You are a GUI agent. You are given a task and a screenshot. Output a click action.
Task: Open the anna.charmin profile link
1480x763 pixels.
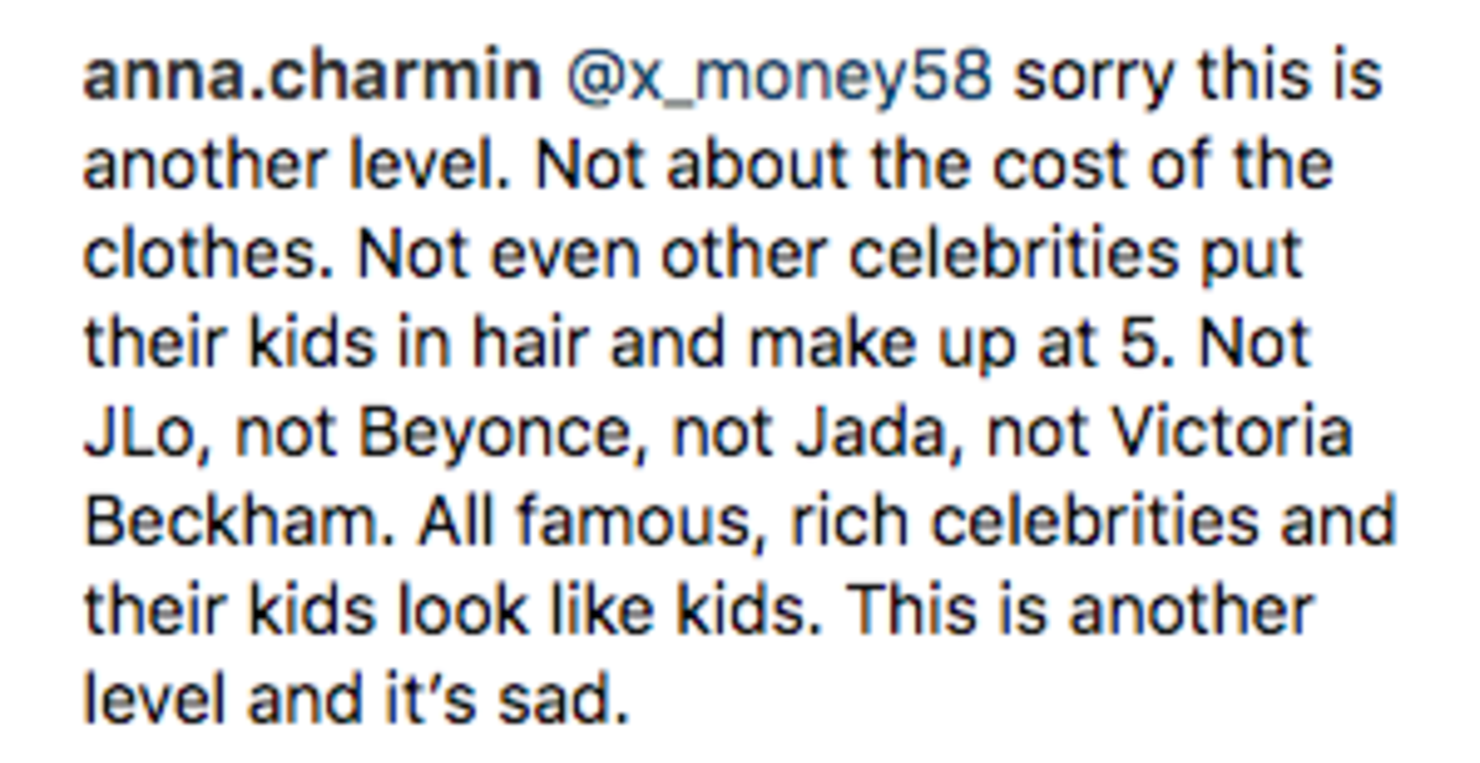311,77
